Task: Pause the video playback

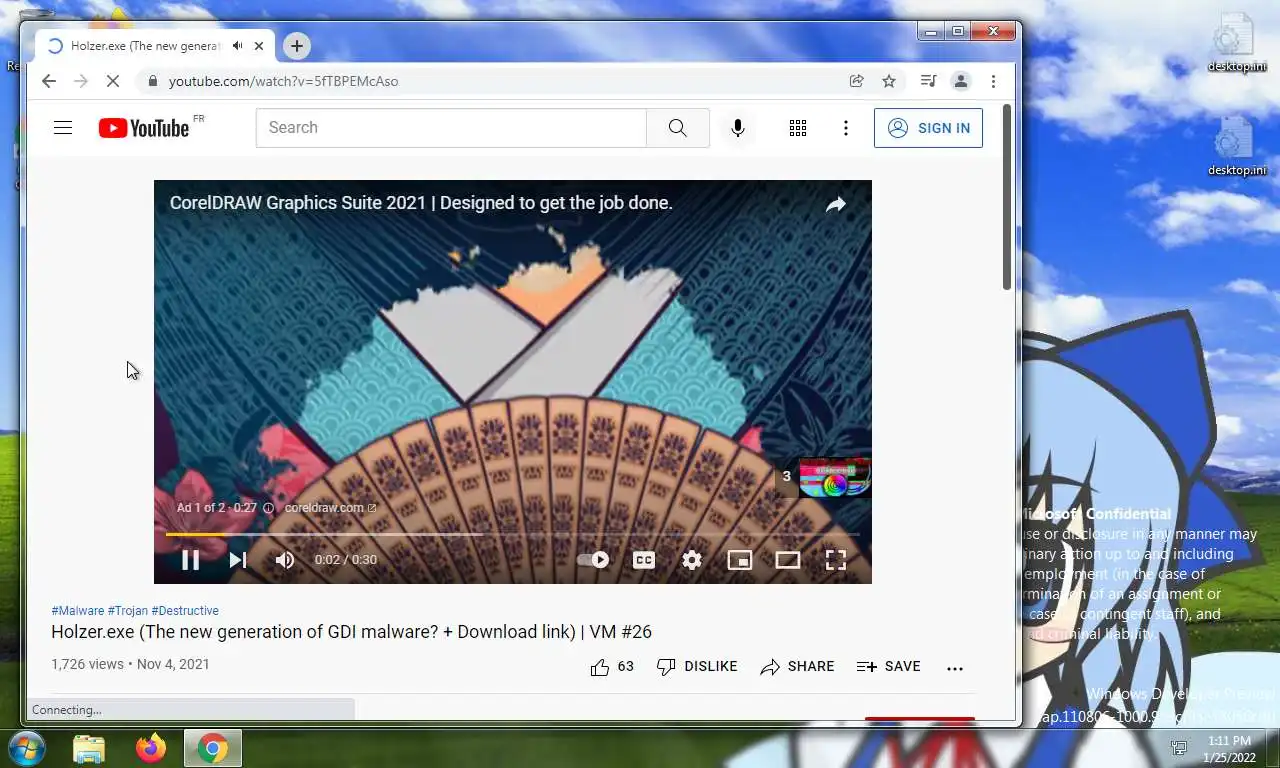Action: pos(190,560)
